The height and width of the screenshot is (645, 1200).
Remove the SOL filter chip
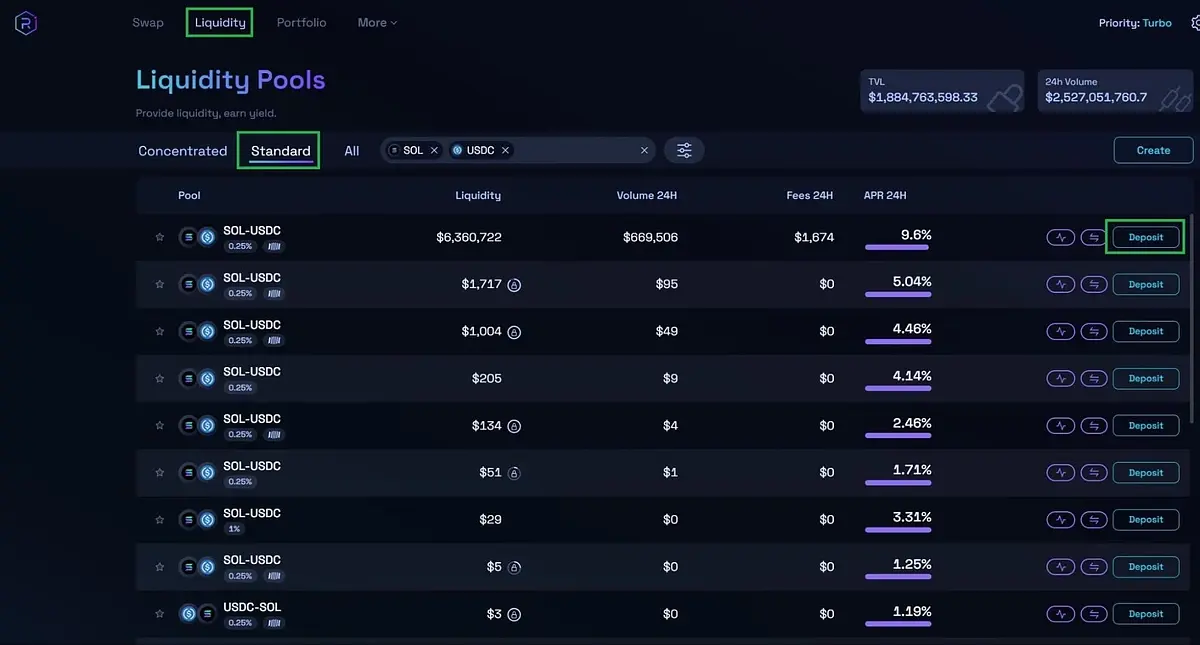(x=434, y=150)
